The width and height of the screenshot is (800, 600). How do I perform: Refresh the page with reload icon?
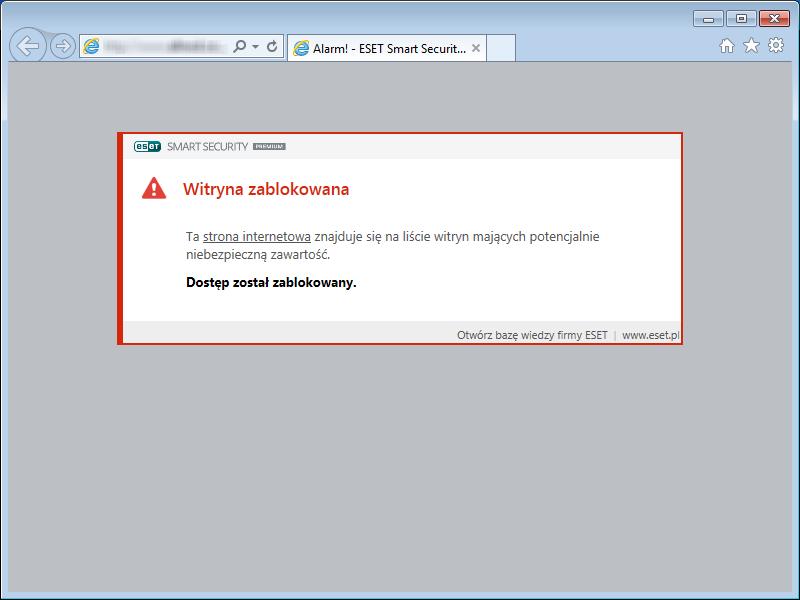coord(272,46)
